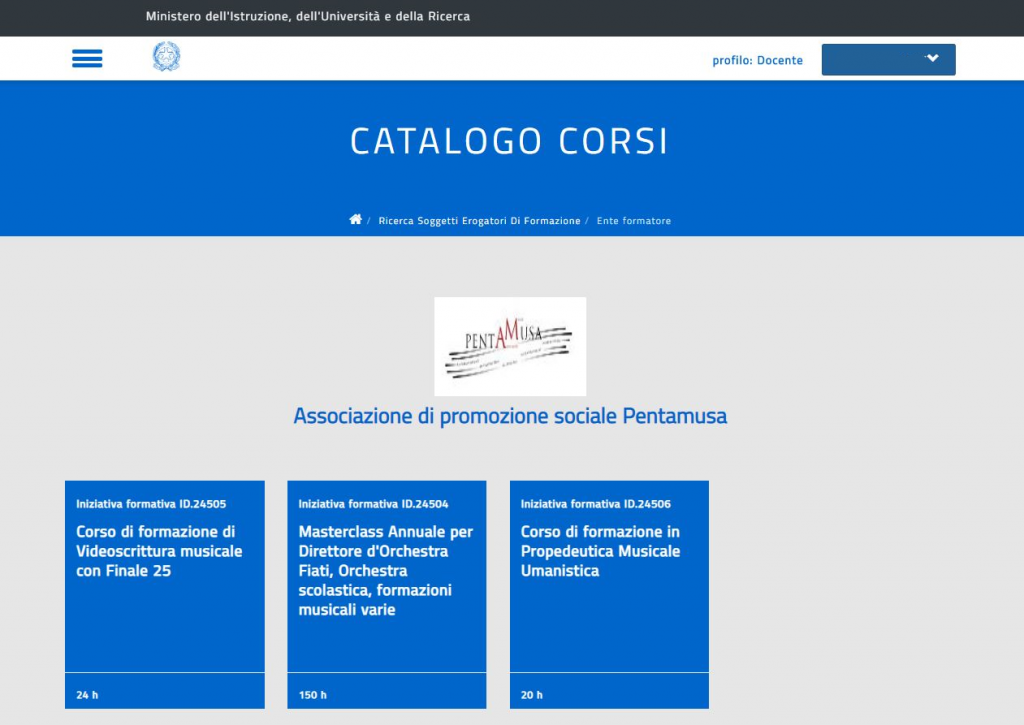The height and width of the screenshot is (725, 1024).
Task: Click Ente formatore breadcrumb item
Action: click(633, 221)
